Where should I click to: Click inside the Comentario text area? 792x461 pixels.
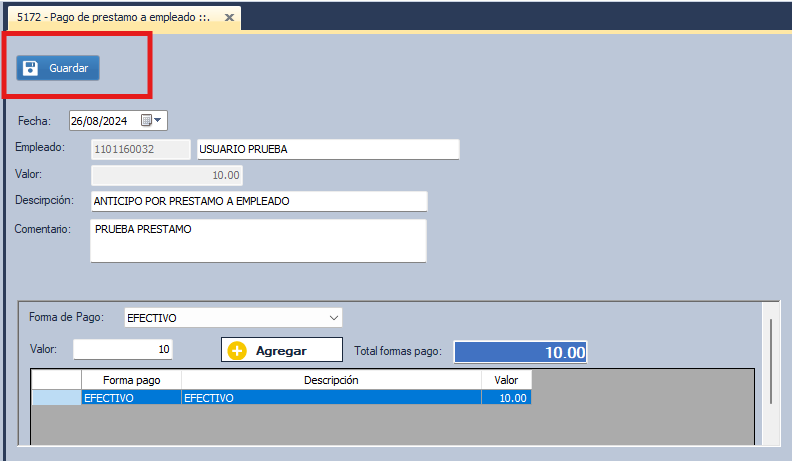(x=258, y=240)
